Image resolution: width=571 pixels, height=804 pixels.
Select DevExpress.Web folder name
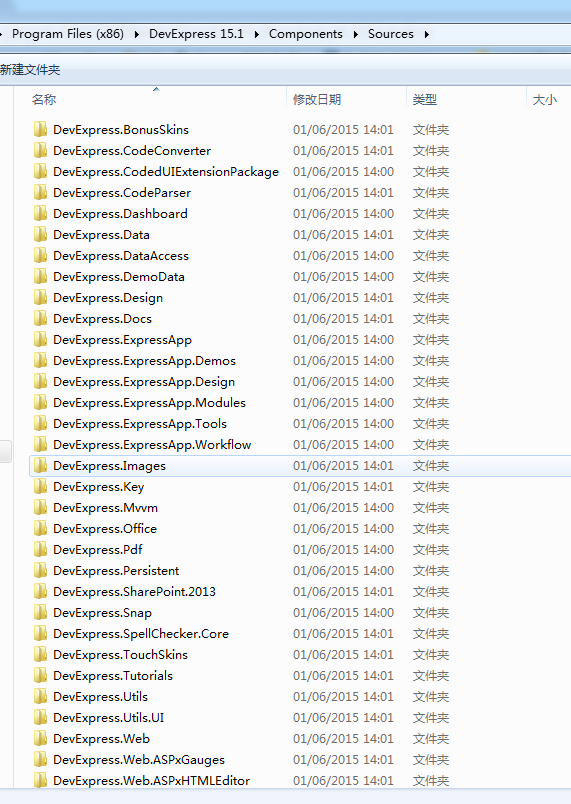click(101, 739)
